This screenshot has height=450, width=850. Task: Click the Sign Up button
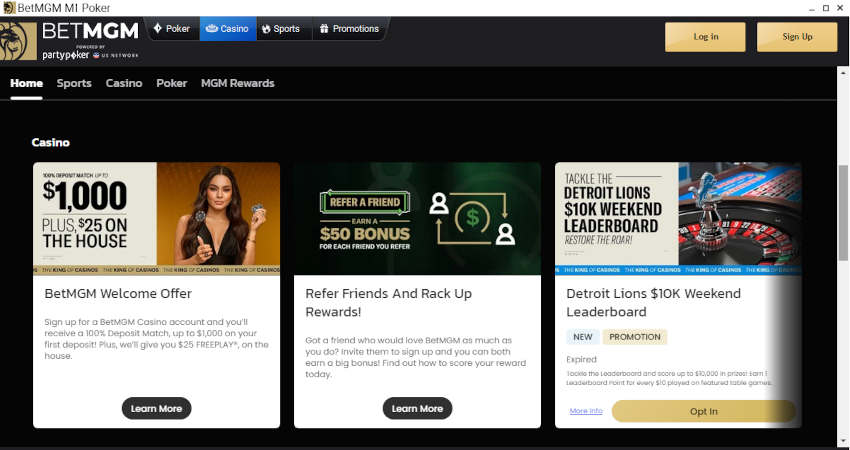tap(797, 37)
